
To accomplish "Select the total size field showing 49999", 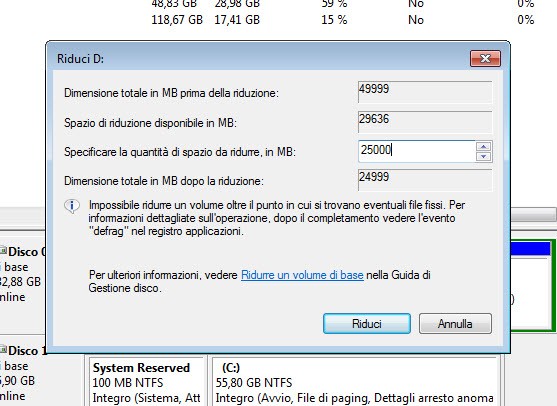I will pyautogui.click(x=425, y=92).
